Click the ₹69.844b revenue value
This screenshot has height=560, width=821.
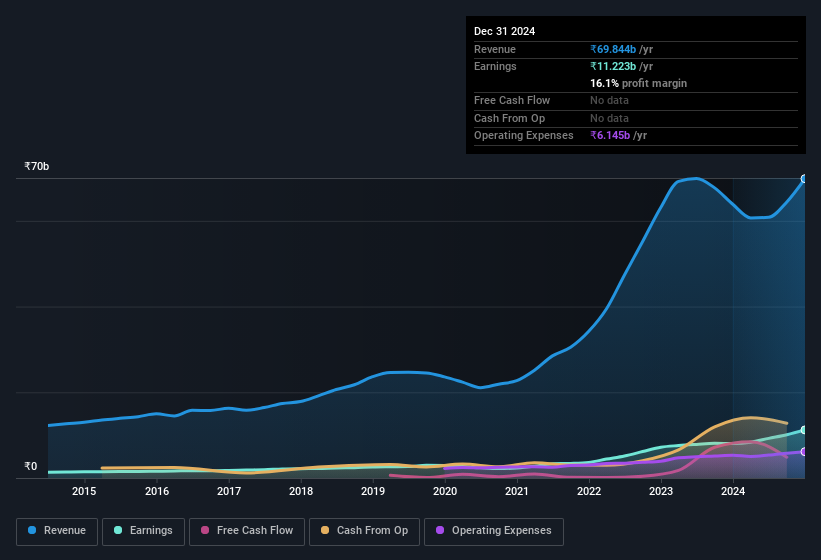click(613, 49)
